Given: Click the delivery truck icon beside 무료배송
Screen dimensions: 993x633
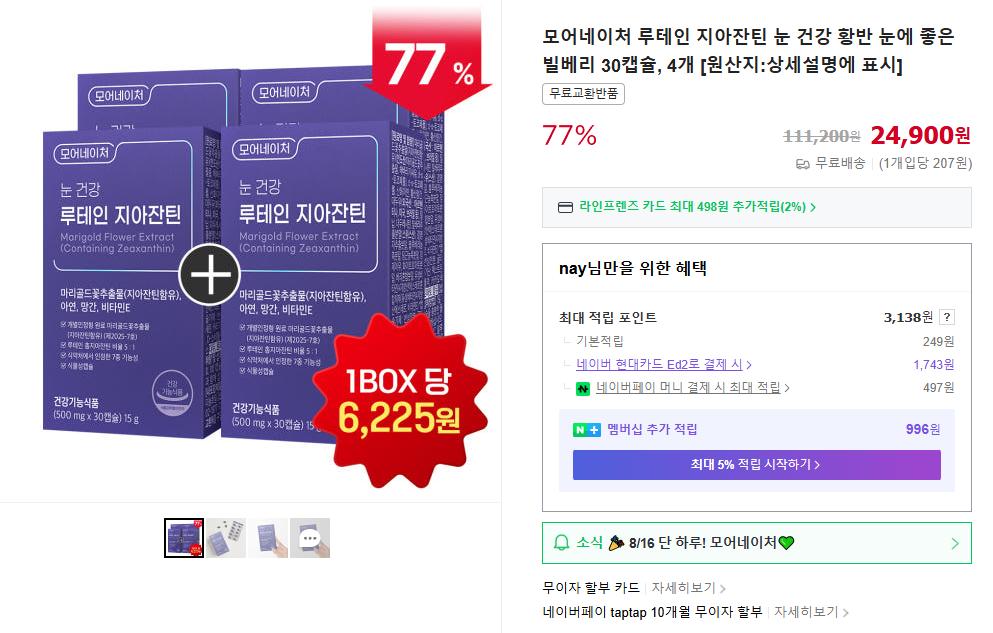Looking at the screenshot, I should click(x=802, y=164).
